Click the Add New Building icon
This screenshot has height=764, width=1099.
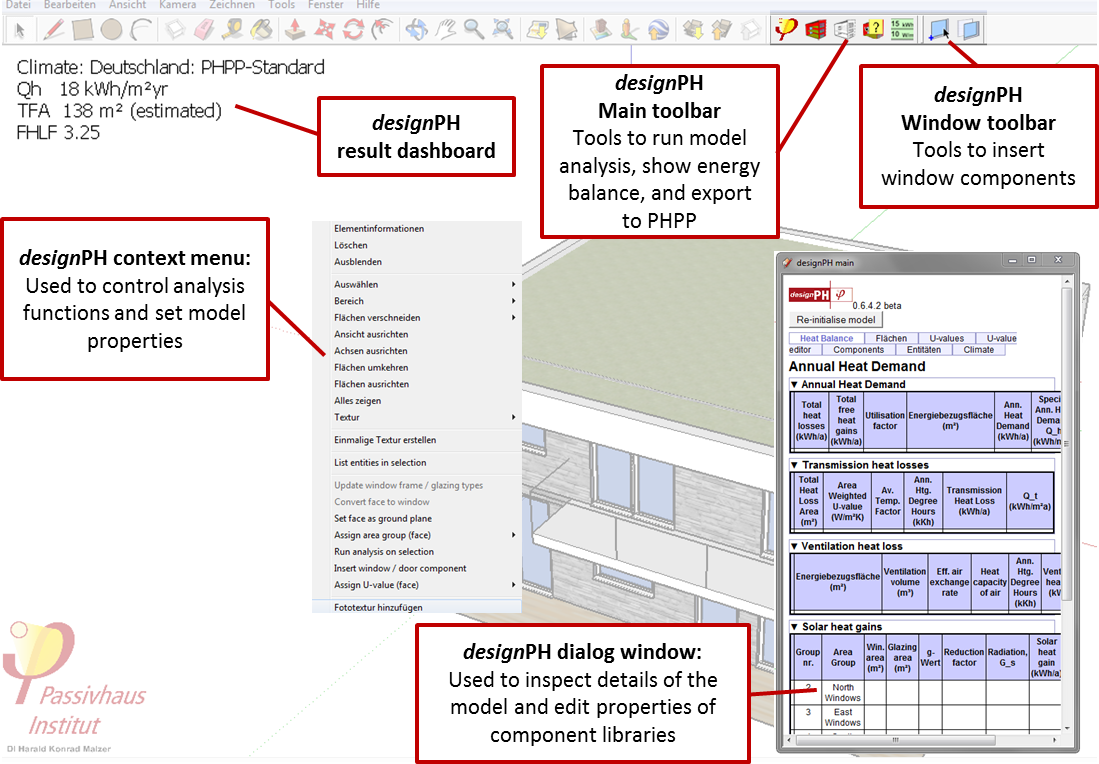pos(600,29)
